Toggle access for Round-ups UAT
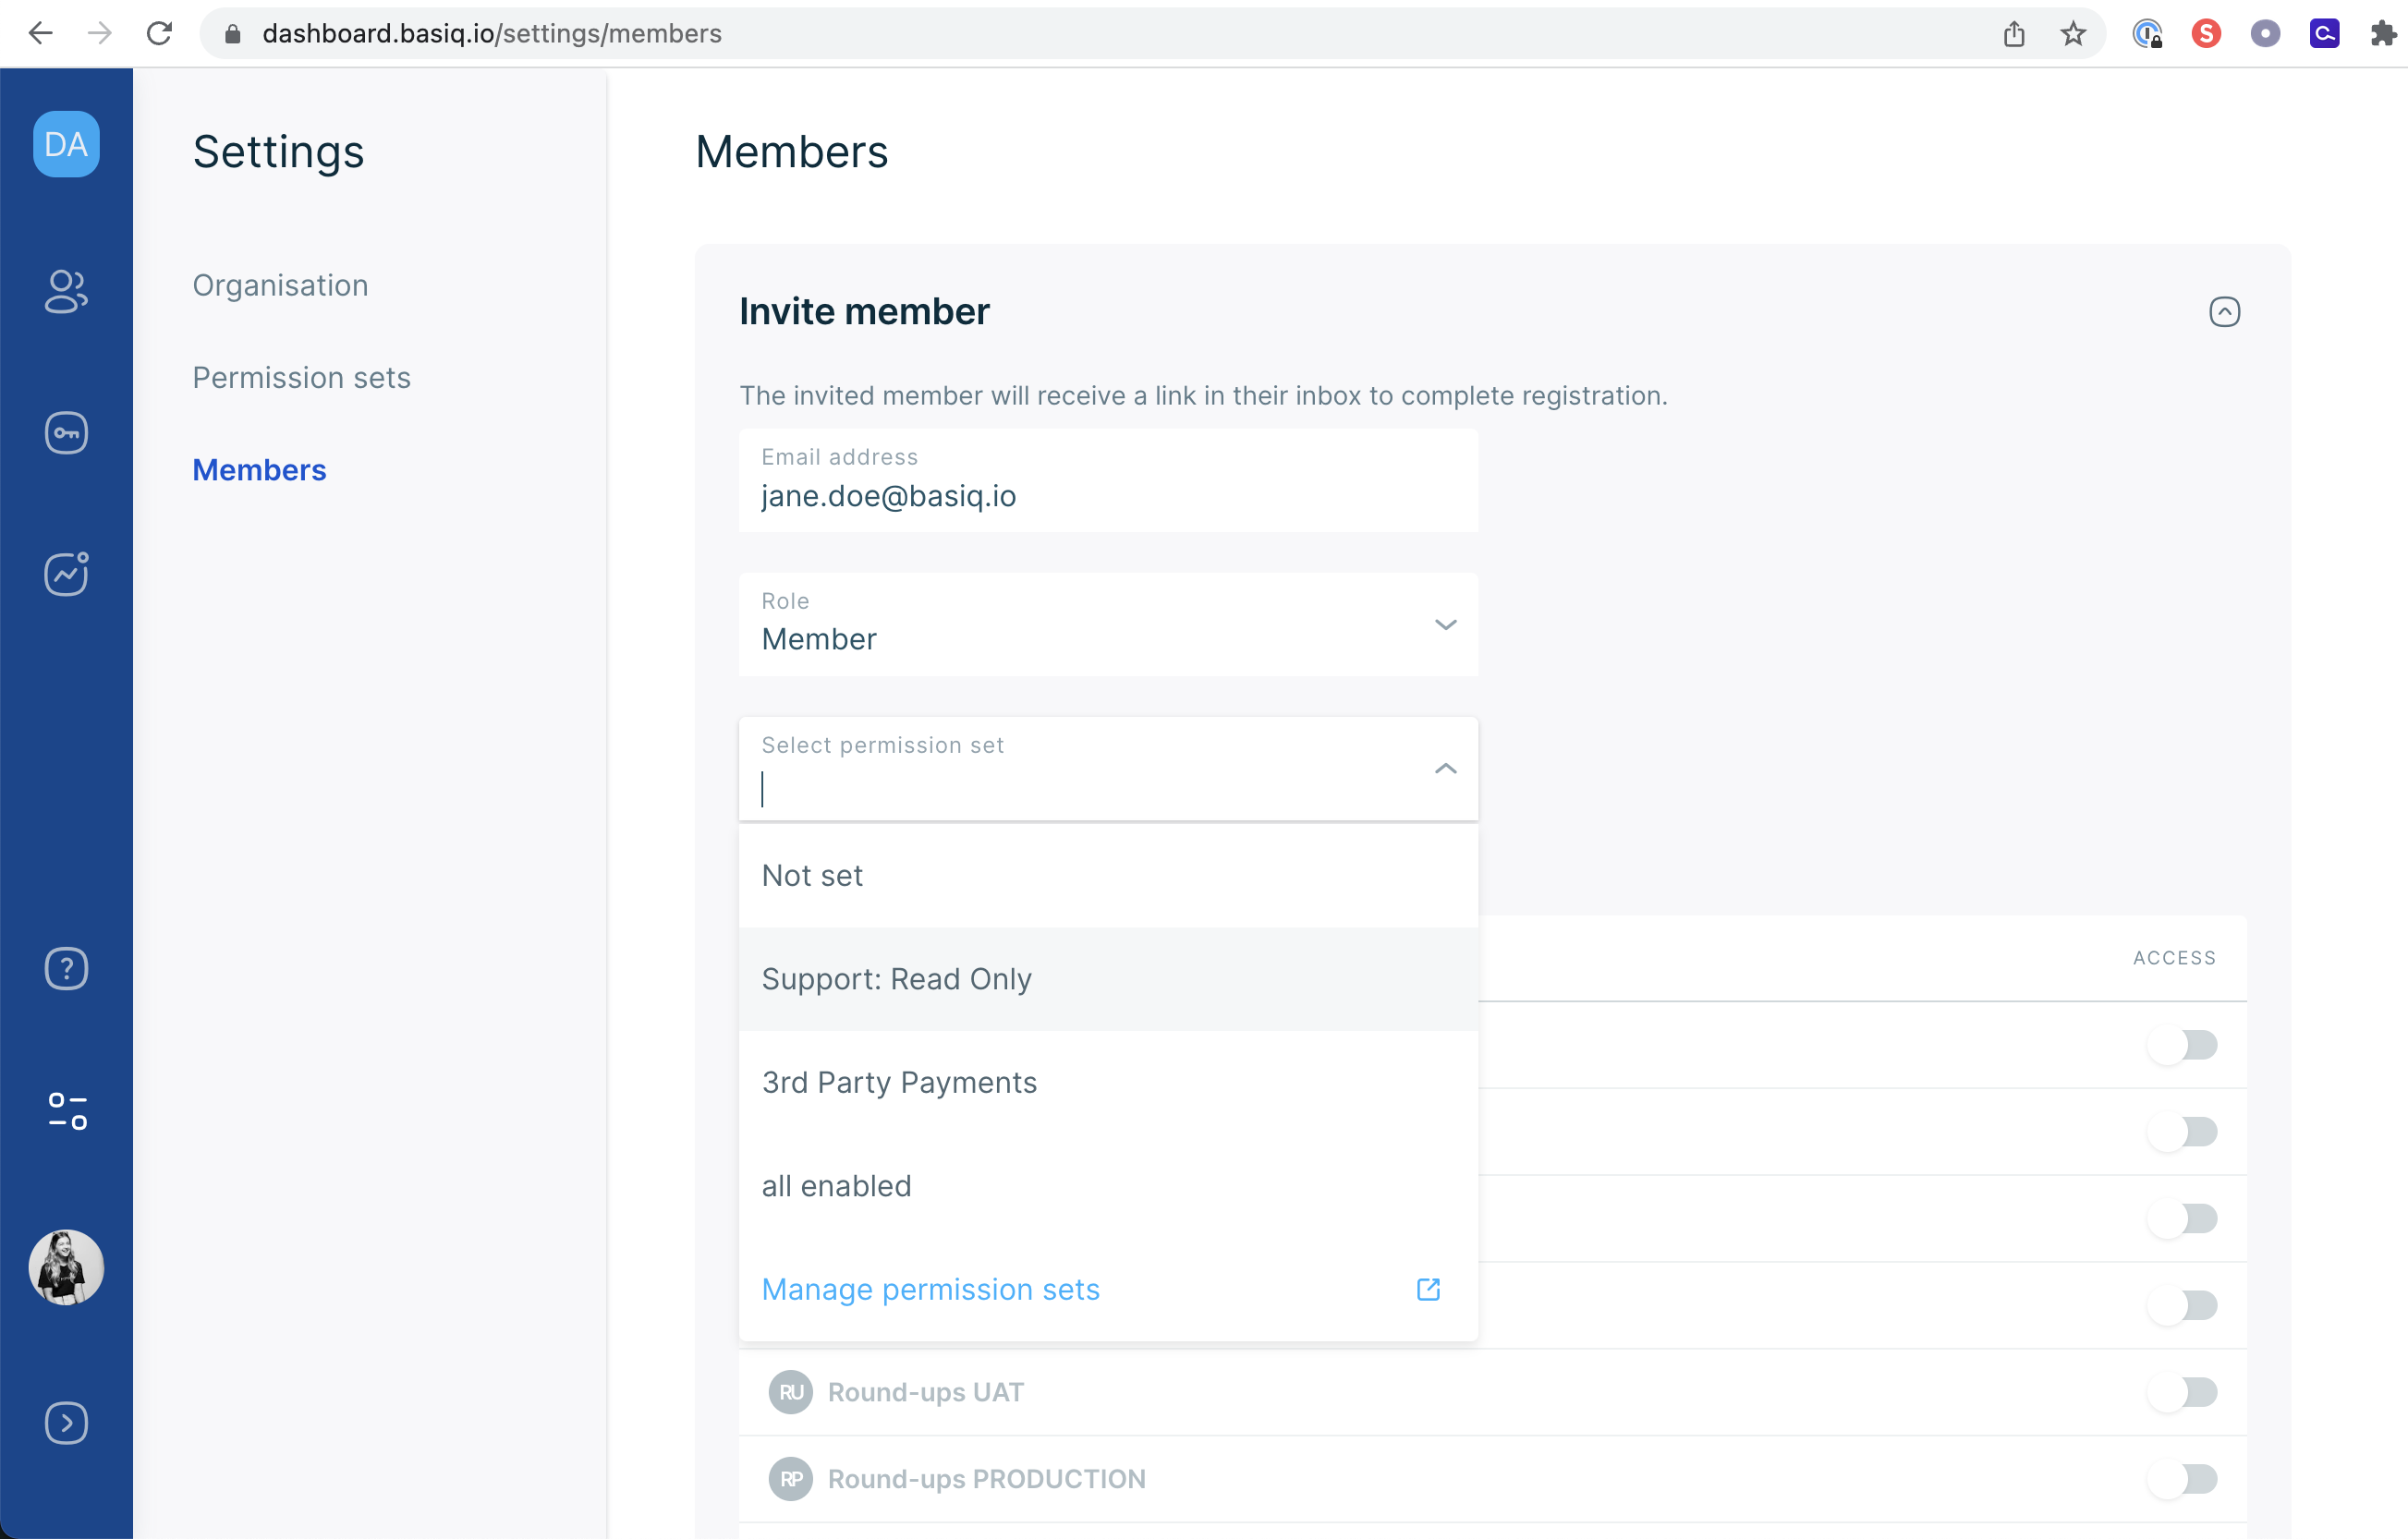Image resolution: width=2408 pixels, height=1539 pixels. 2182,1392
